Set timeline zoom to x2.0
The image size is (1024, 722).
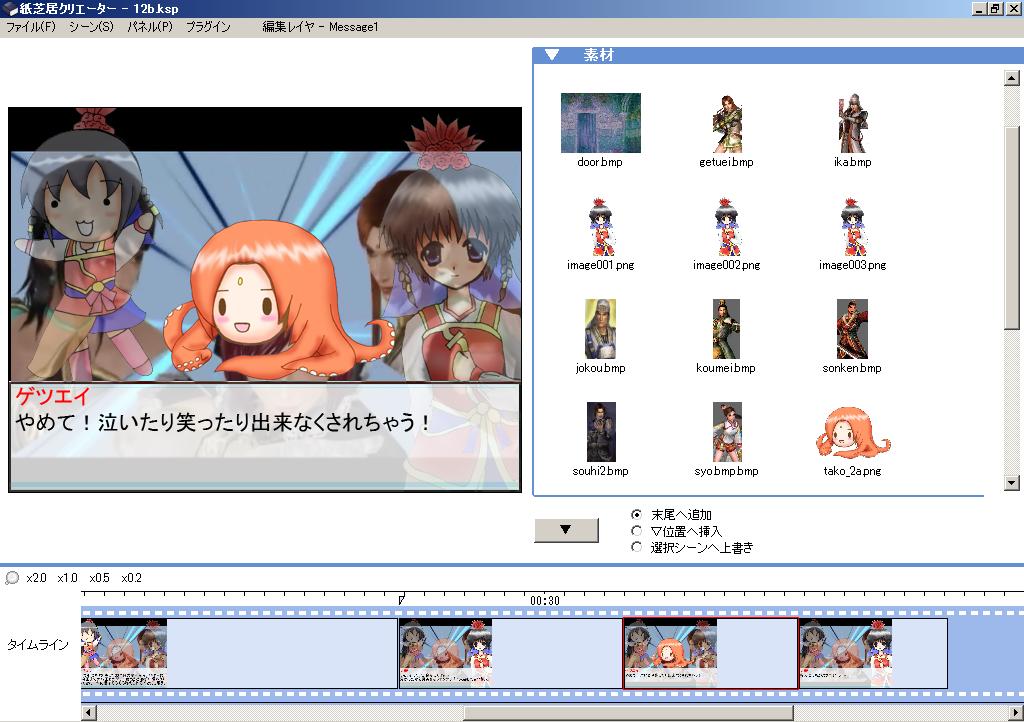coord(37,578)
